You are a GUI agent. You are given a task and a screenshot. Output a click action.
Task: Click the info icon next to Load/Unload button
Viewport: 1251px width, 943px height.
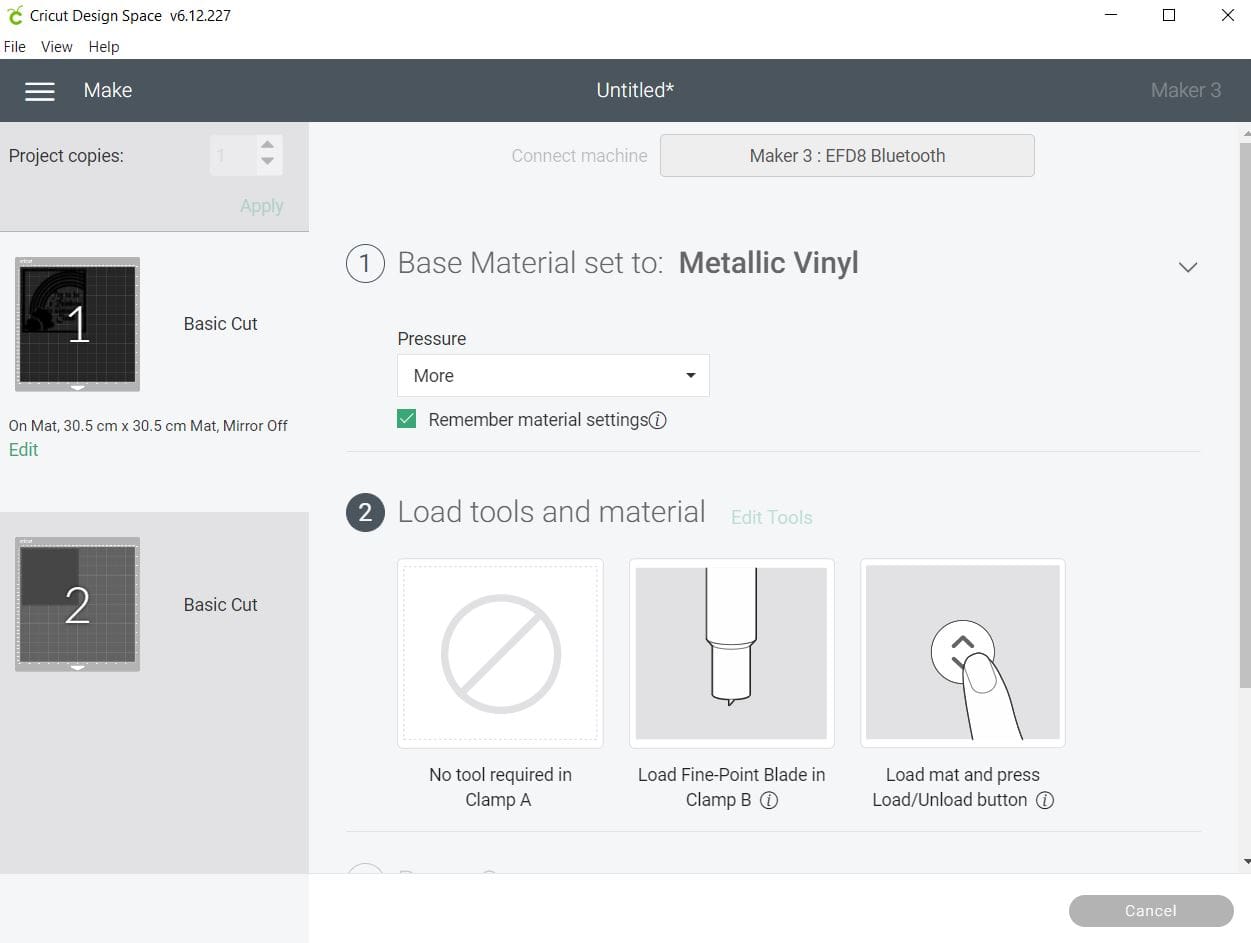[x=1045, y=800]
